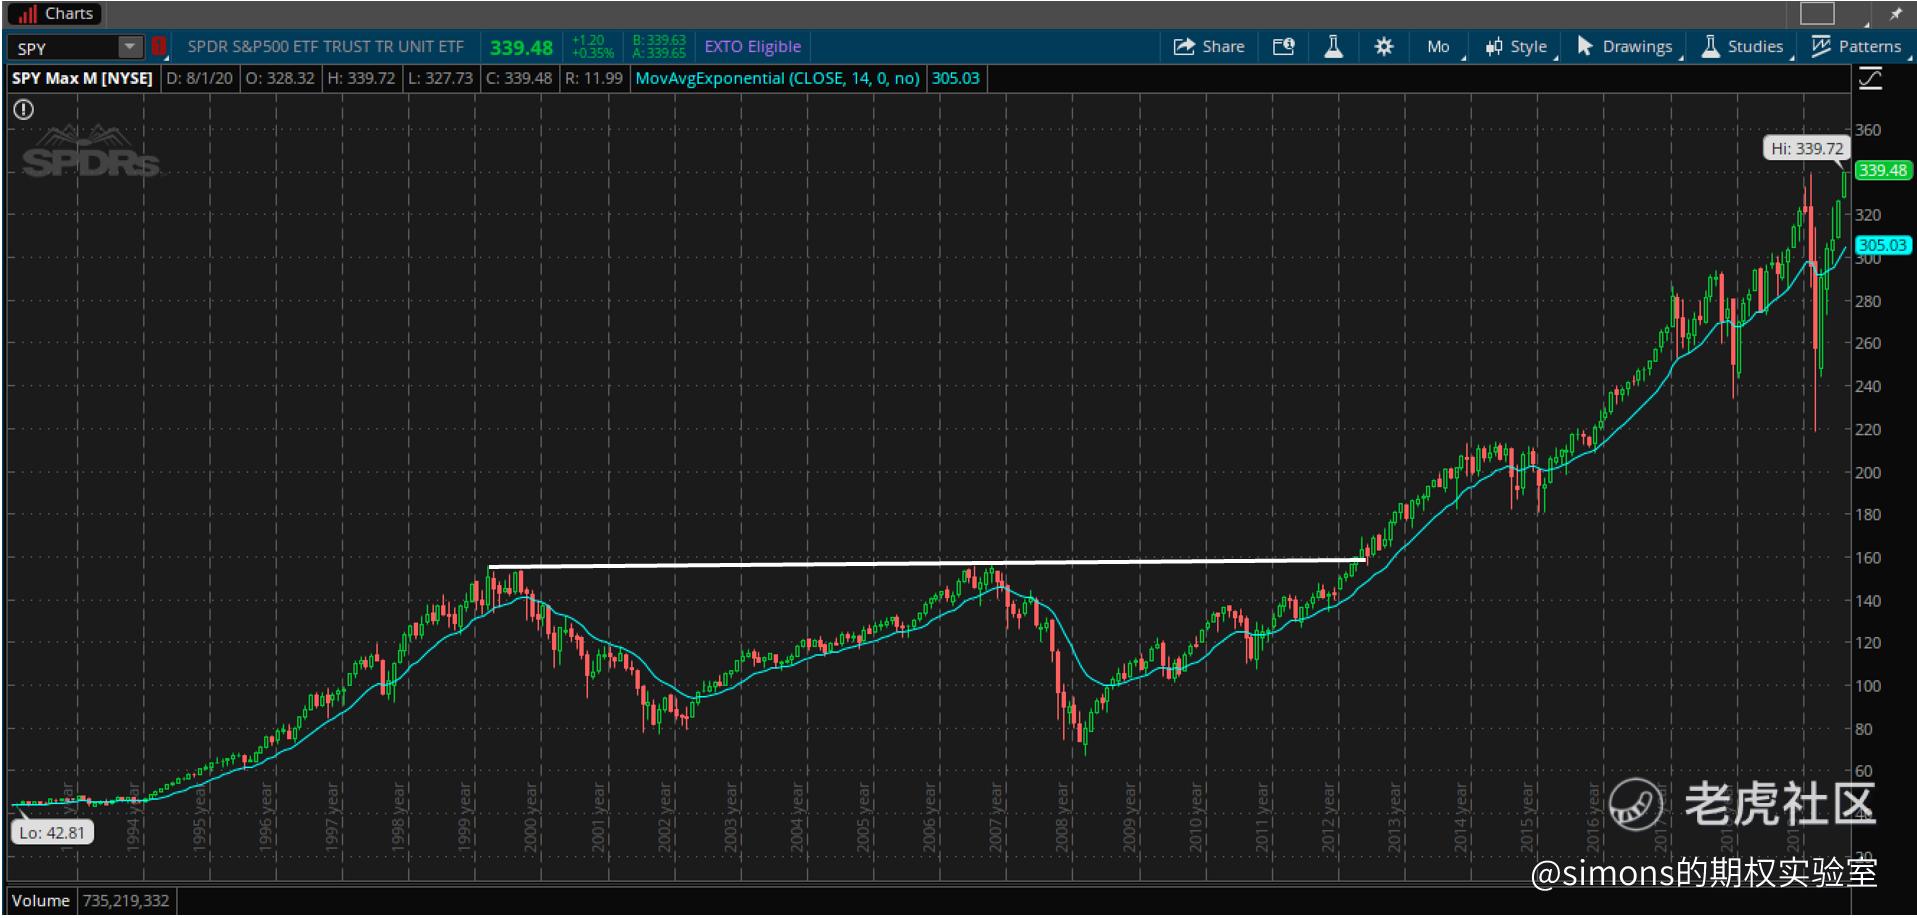This screenshot has height=918, width=1917.
Task: Click the Hi: 339.72 price bubble
Action: click(x=1806, y=148)
